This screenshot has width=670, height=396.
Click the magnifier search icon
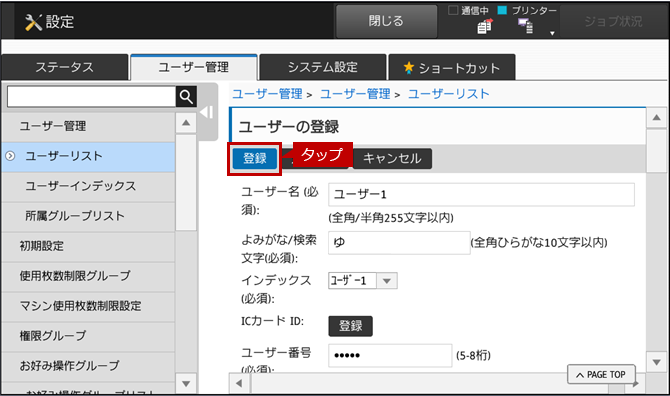(186, 97)
